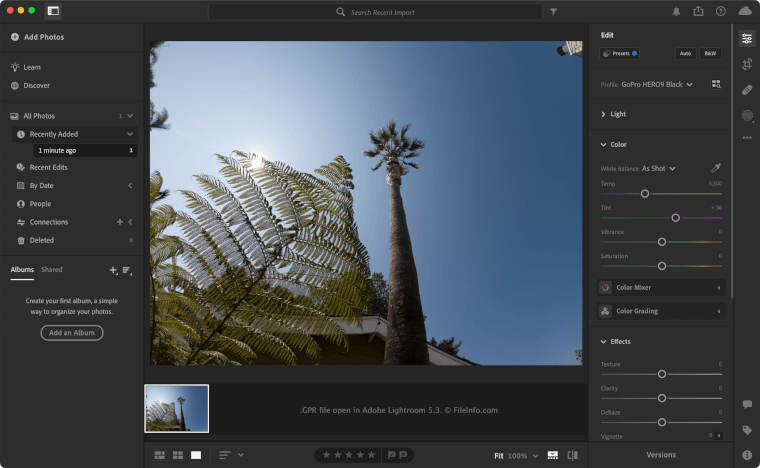Flag the photo as a pick

point(392,455)
